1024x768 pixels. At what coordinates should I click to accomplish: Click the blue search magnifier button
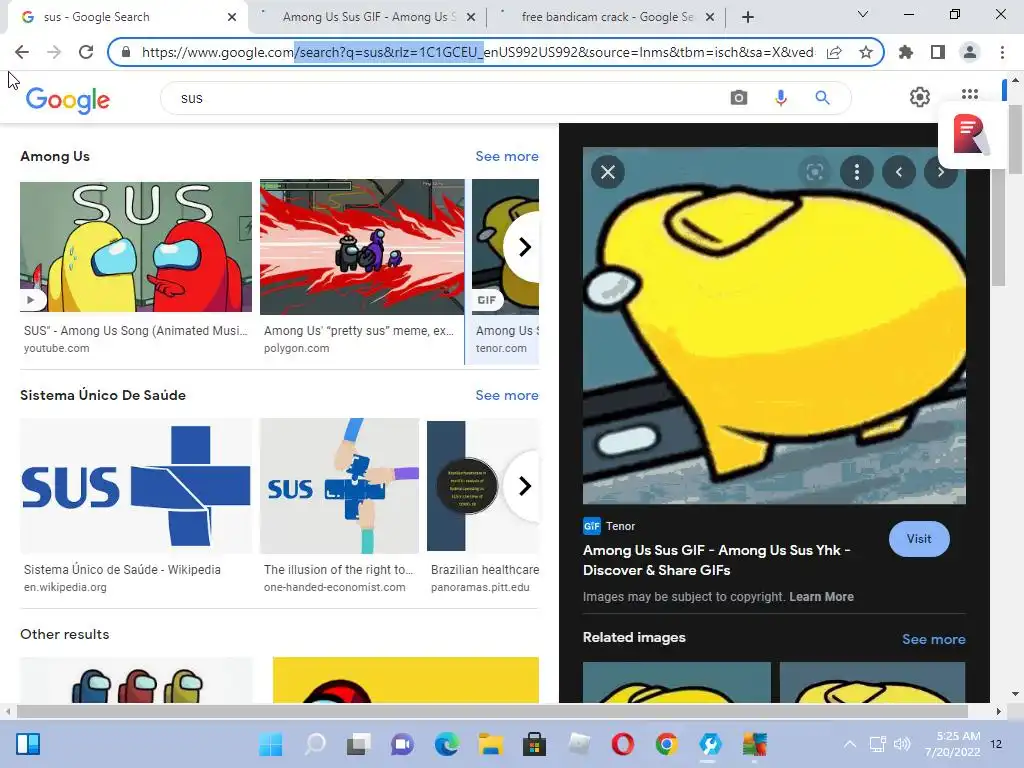(822, 98)
